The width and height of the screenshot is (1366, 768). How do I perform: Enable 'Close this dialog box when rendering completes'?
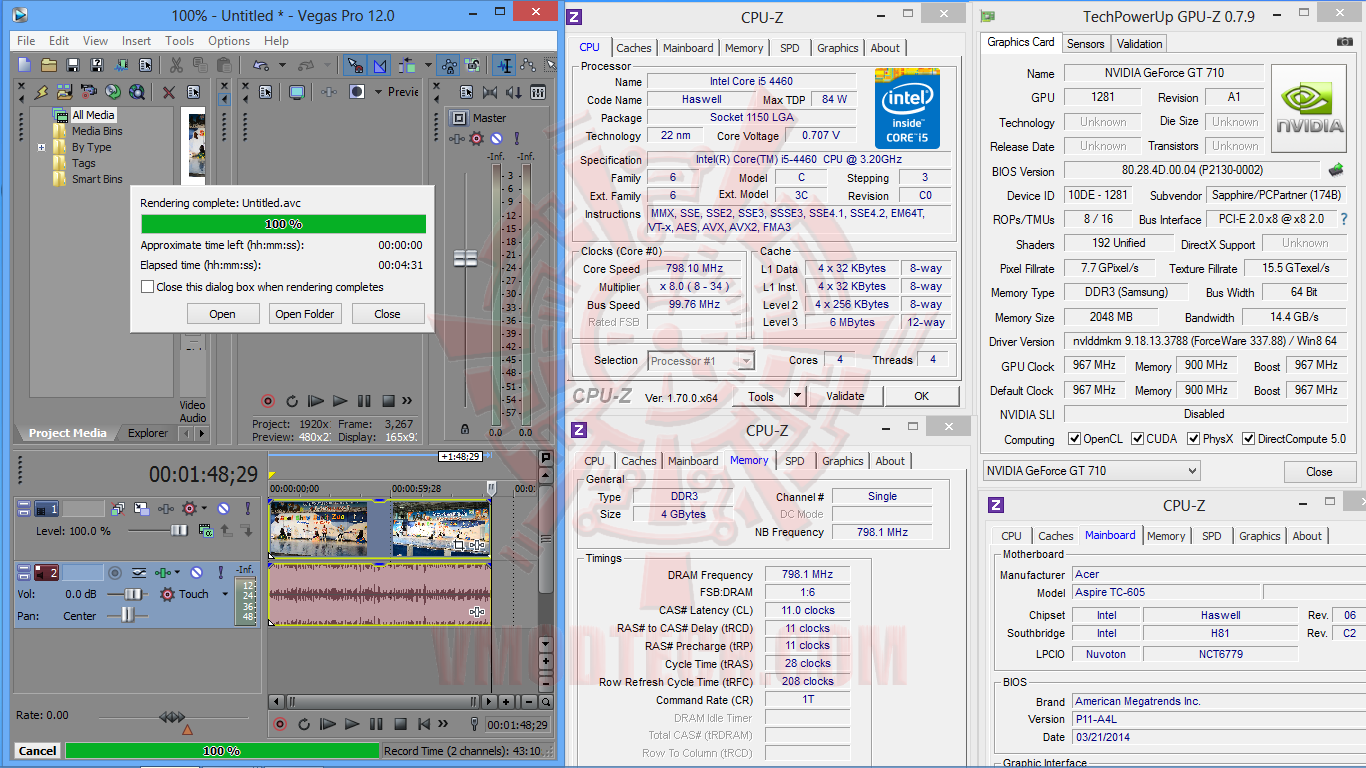[x=148, y=287]
